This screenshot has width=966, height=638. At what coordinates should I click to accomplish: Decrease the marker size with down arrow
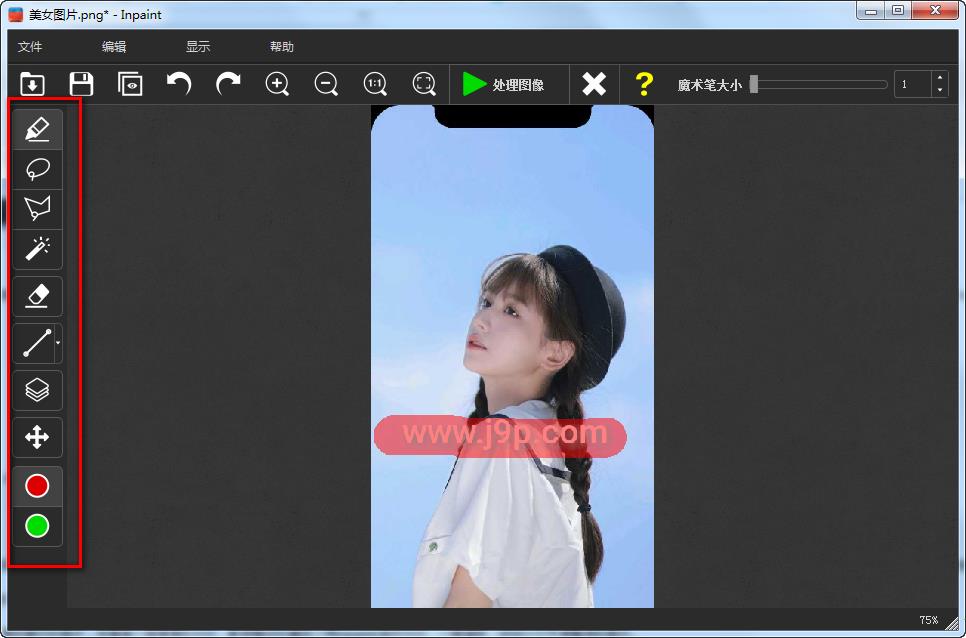pyautogui.click(x=939, y=90)
